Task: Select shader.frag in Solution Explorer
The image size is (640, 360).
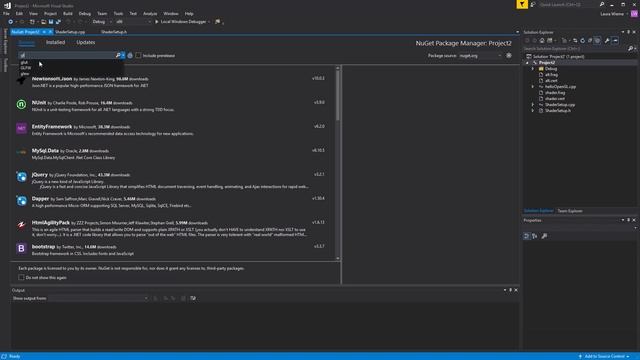Action: (555, 93)
